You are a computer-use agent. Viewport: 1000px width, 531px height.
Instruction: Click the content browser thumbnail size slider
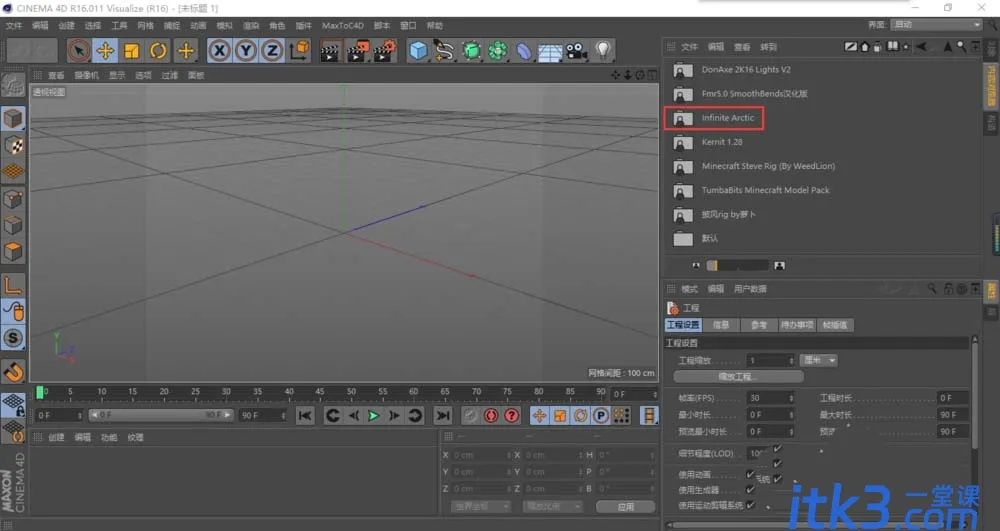coord(737,265)
